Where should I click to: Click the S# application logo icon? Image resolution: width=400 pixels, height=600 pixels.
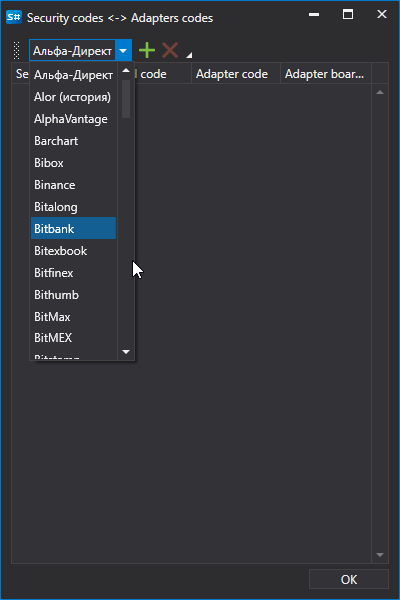(14, 17)
